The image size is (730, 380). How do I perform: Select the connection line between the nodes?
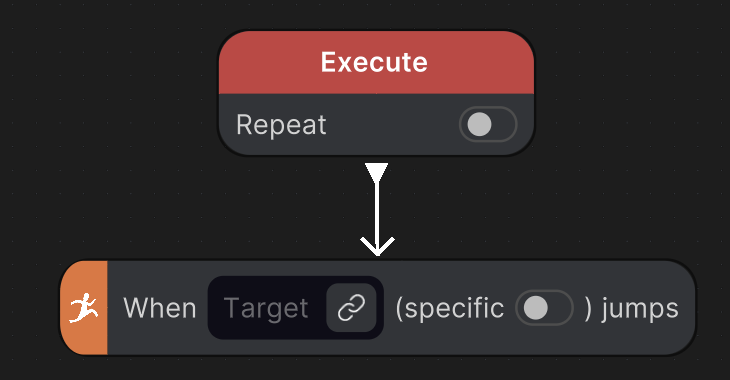click(377, 210)
